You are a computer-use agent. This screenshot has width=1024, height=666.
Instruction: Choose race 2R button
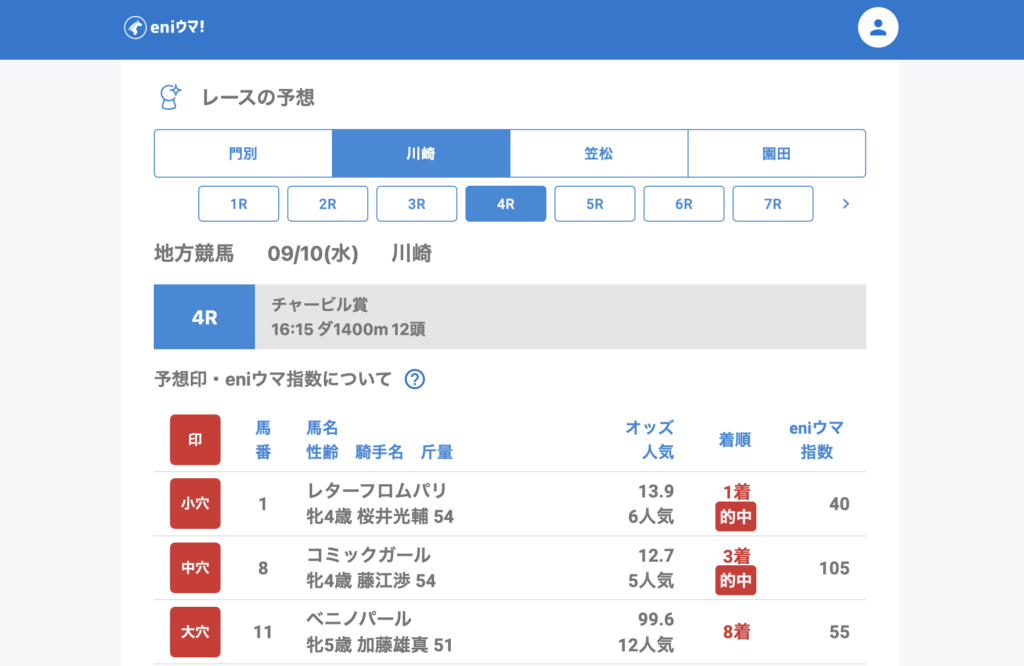(x=328, y=204)
